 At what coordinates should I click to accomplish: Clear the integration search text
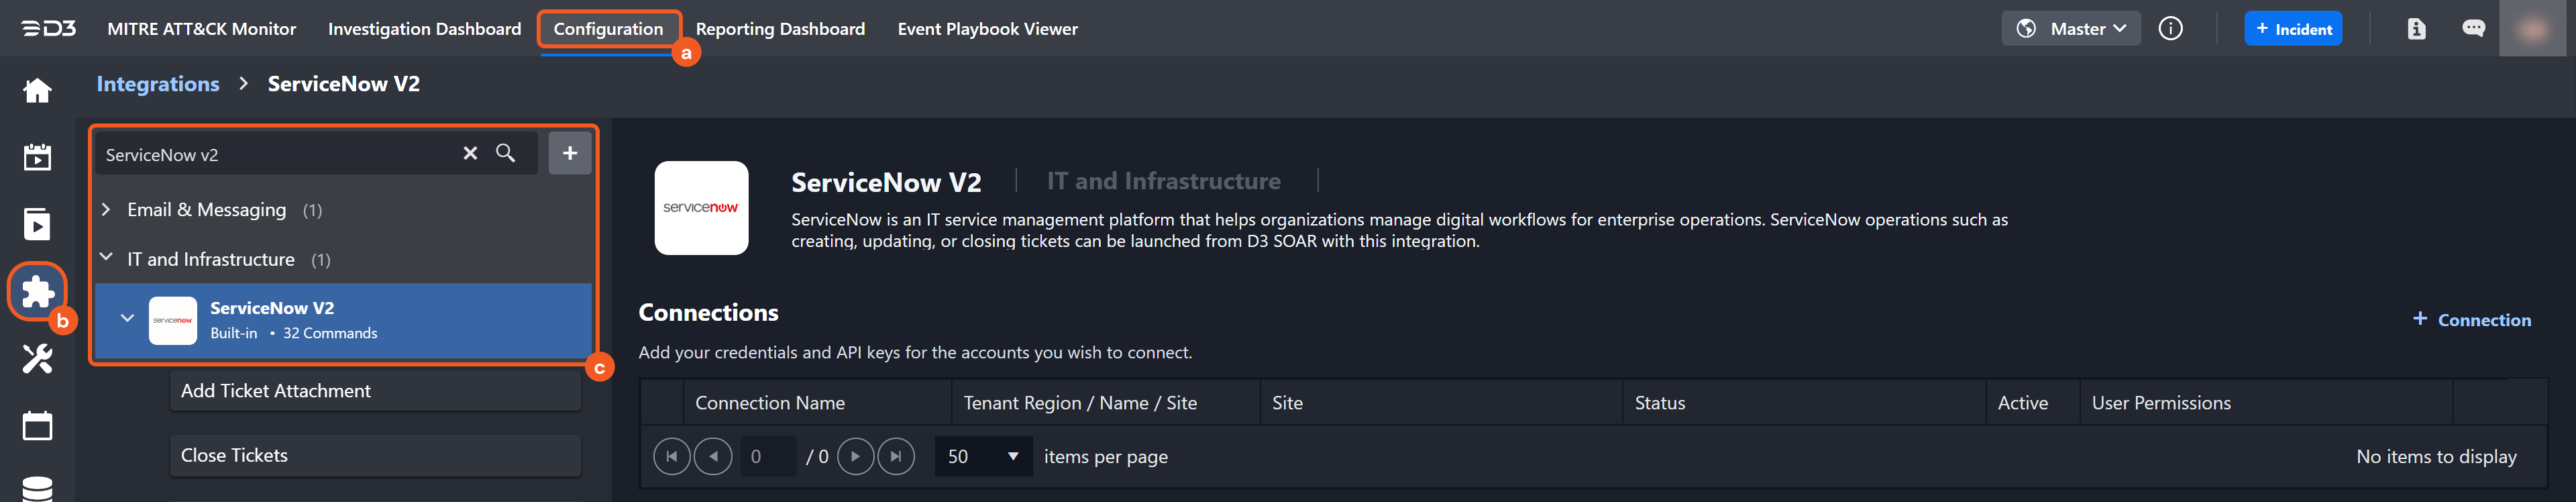(470, 153)
